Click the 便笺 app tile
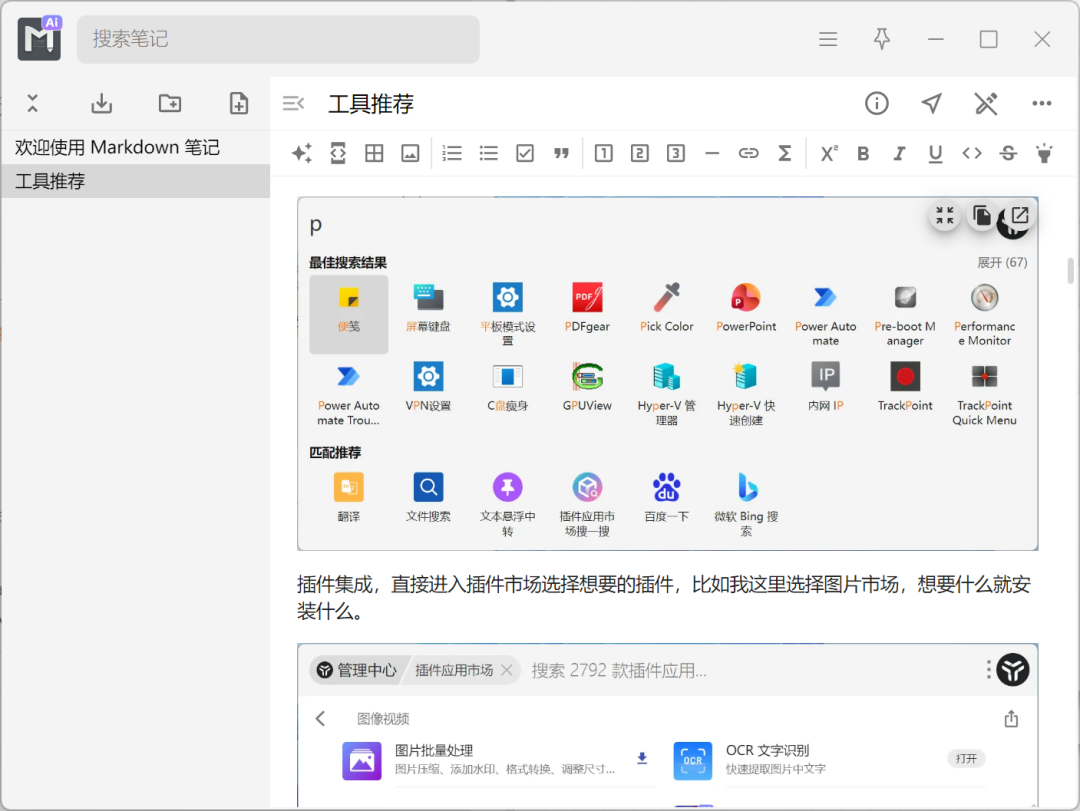 [x=349, y=314]
